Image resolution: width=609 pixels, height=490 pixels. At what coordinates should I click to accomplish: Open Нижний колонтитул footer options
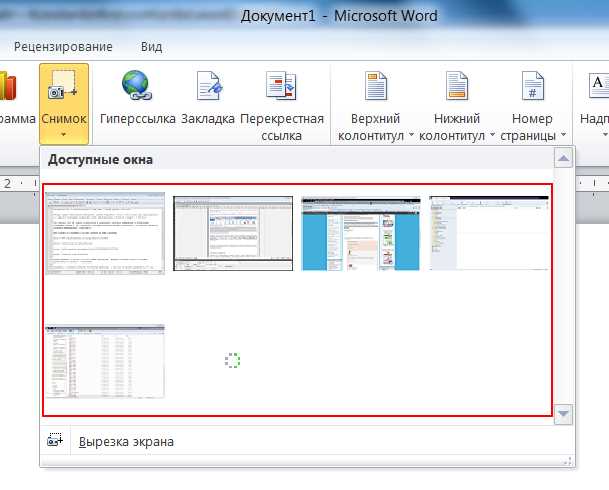(457, 105)
